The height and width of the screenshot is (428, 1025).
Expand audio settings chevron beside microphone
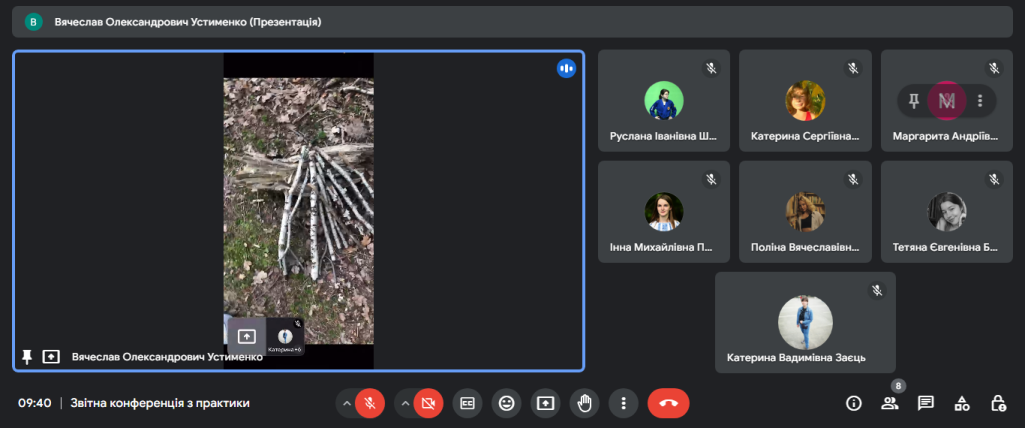coord(347,403)
